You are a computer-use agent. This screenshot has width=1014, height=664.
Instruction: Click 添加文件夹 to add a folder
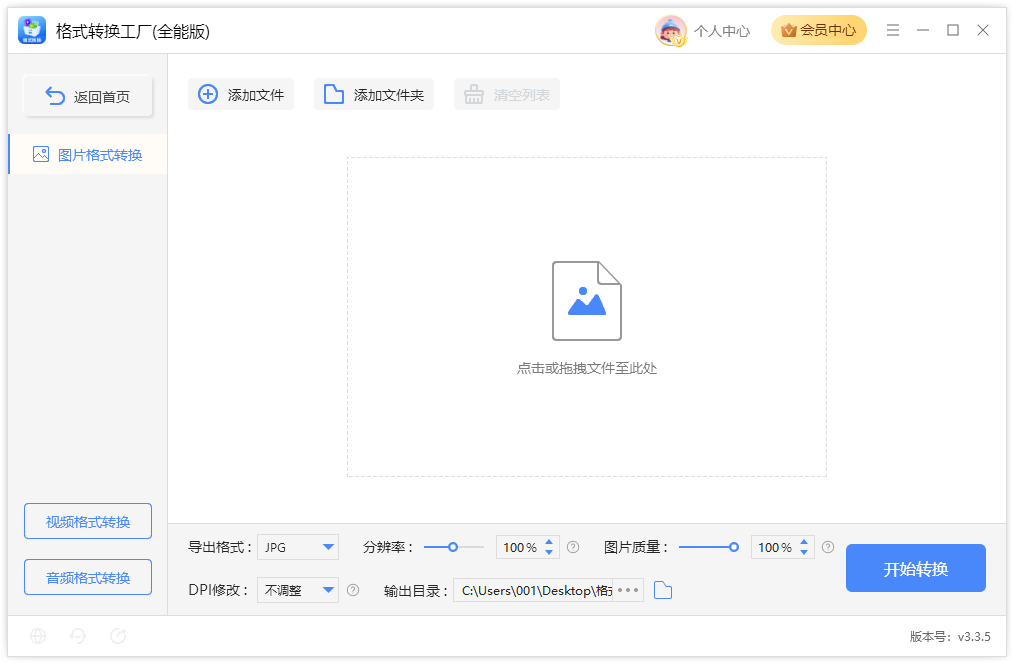pyautogui.click(x=374, y=94)
